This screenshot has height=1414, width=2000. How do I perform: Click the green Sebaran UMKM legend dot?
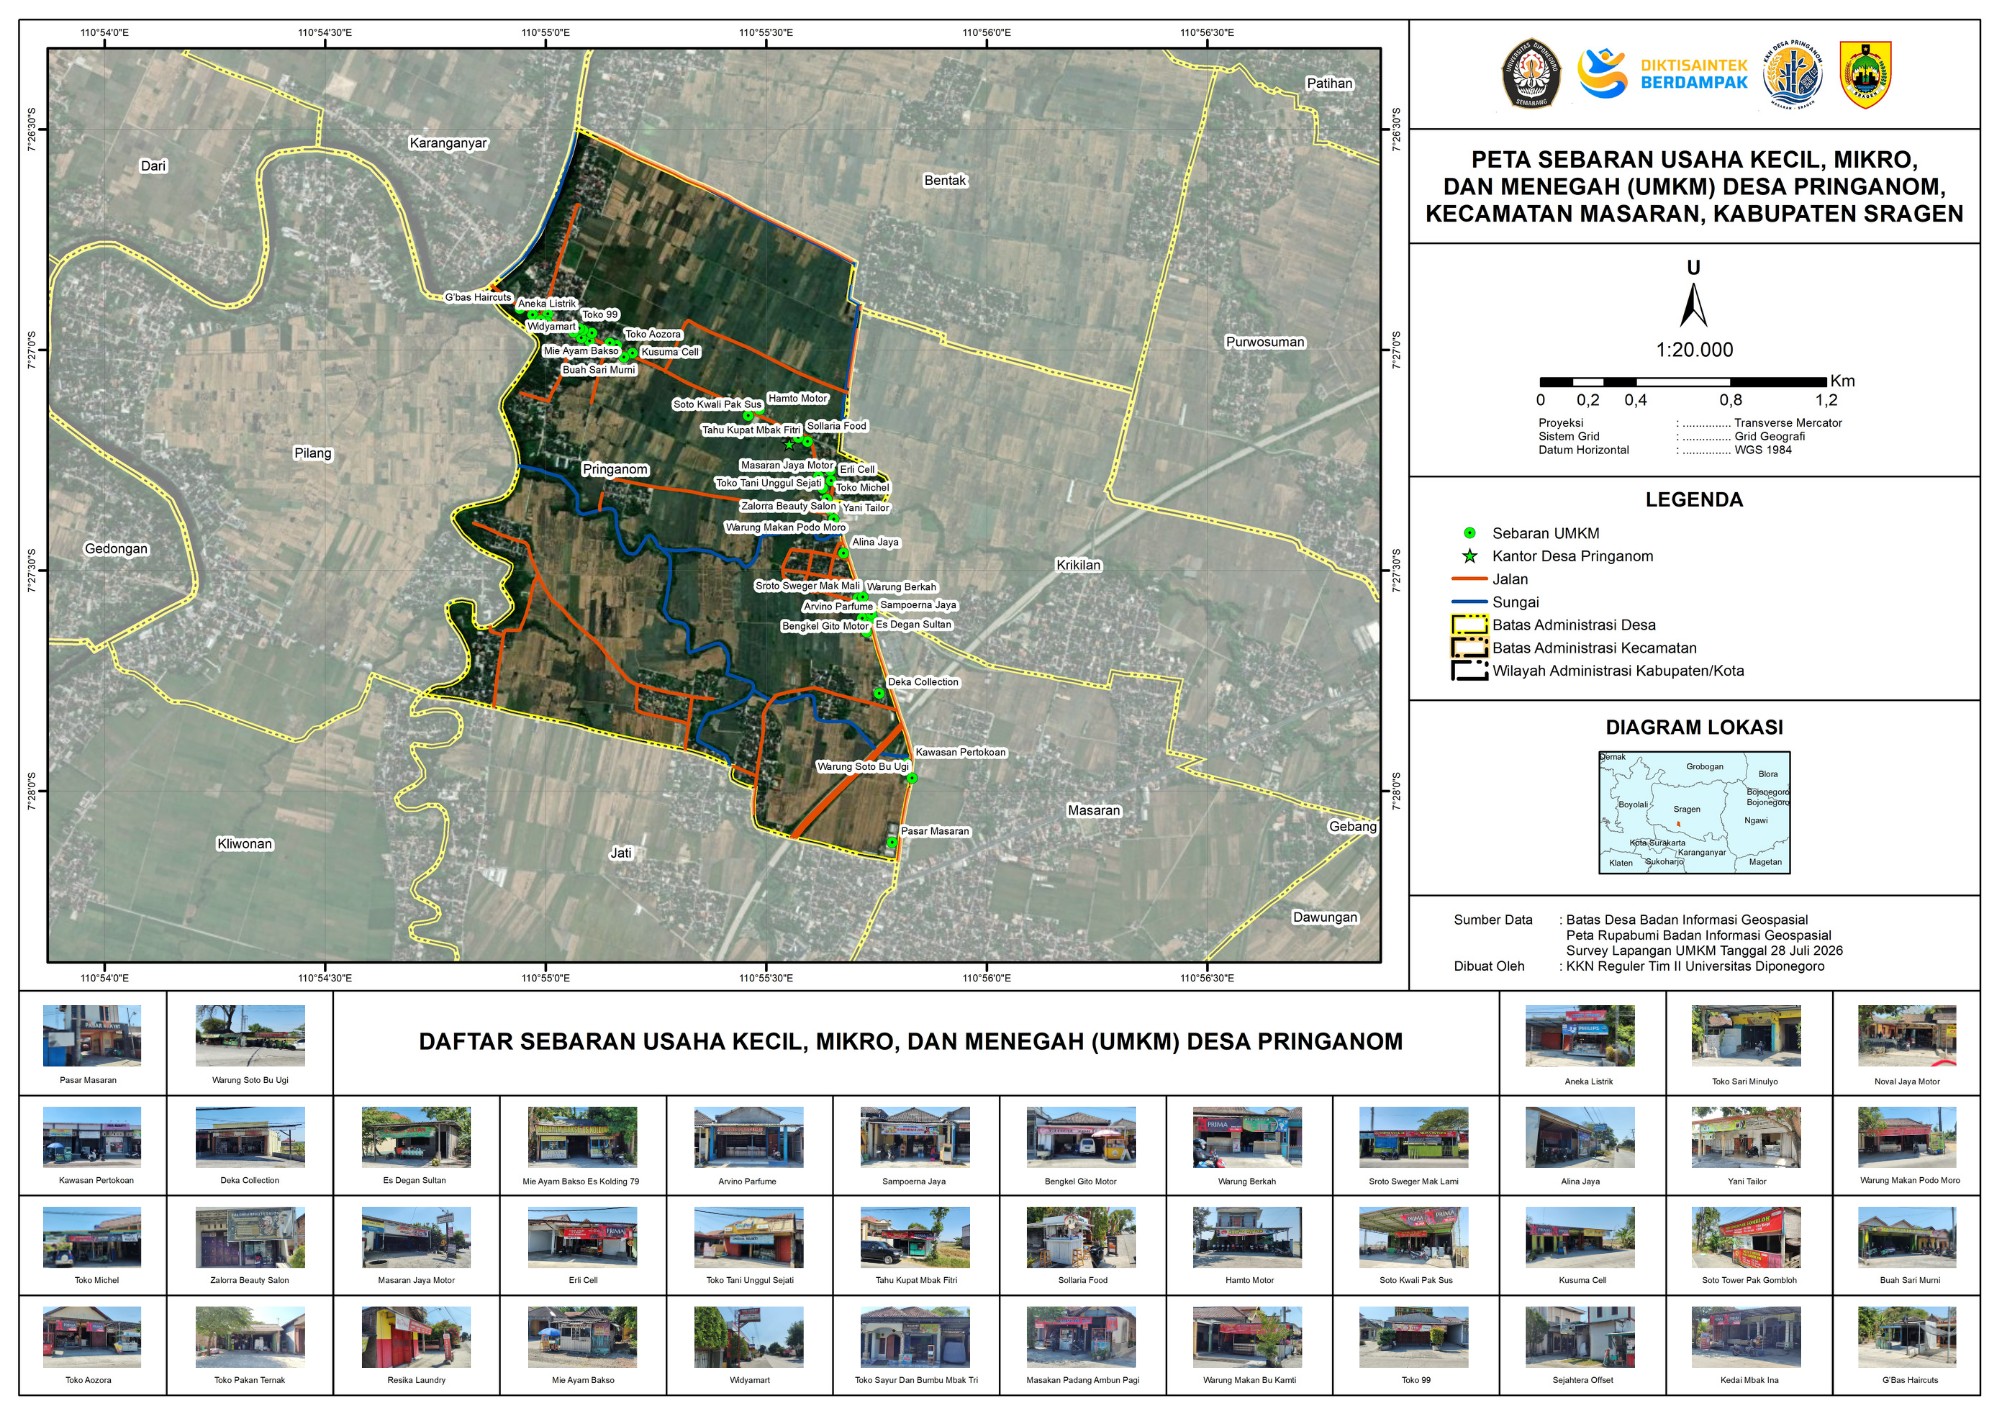click(x=1470, y=533)
